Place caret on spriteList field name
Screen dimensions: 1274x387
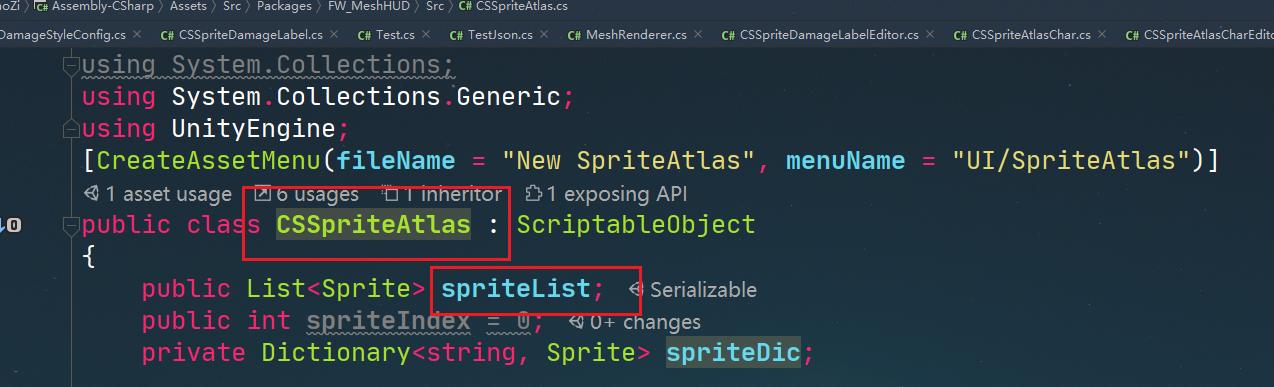(x=515, y=289)
